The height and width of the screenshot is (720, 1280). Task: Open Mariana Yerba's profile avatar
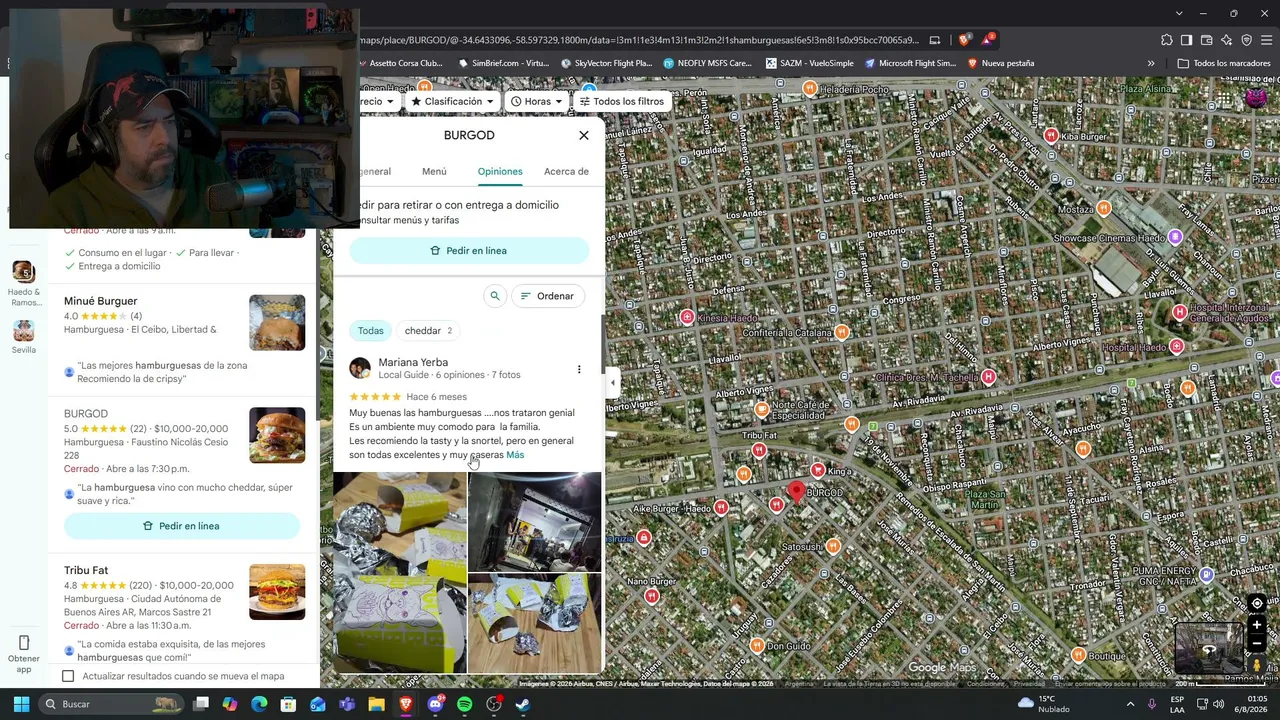click(360, 368)
